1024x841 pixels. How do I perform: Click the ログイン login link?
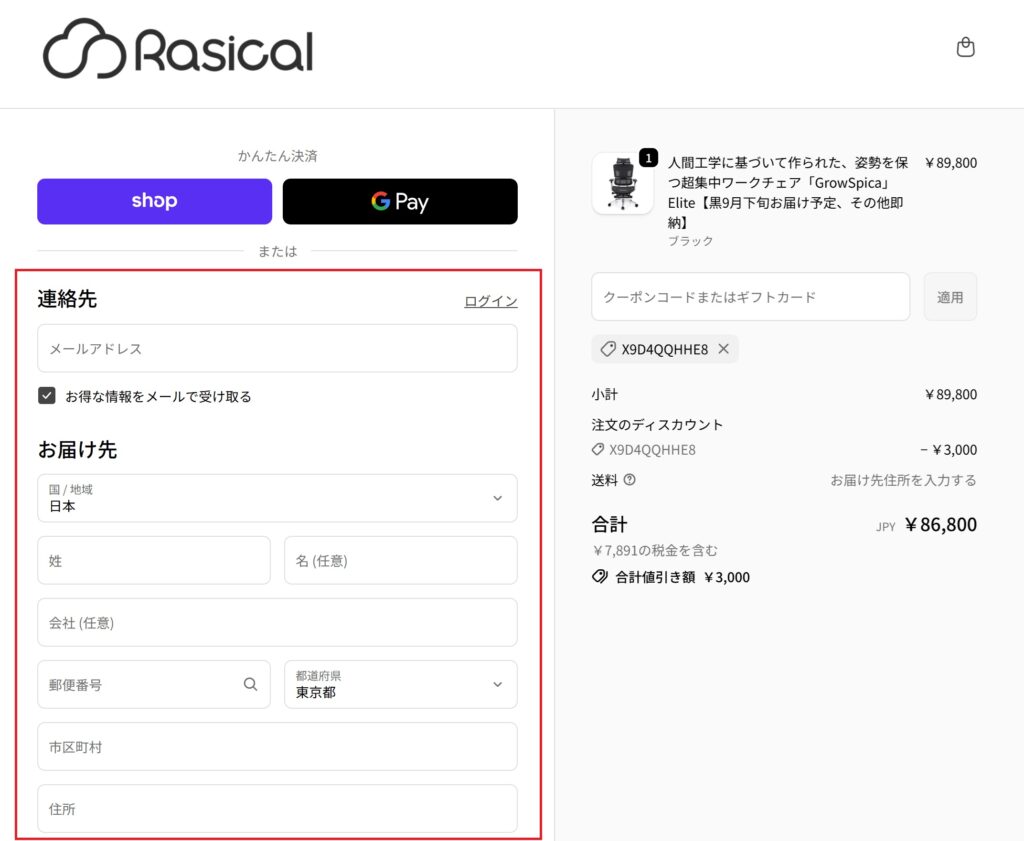pos(490,301)
